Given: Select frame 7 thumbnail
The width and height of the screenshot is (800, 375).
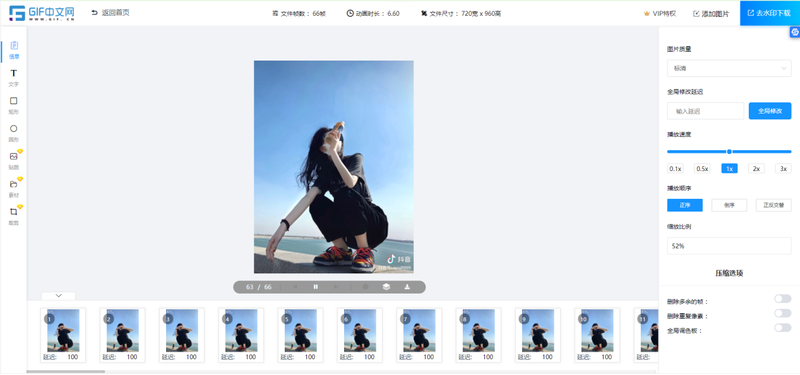Looking at the screenshot, I should [x=419, y=335].
